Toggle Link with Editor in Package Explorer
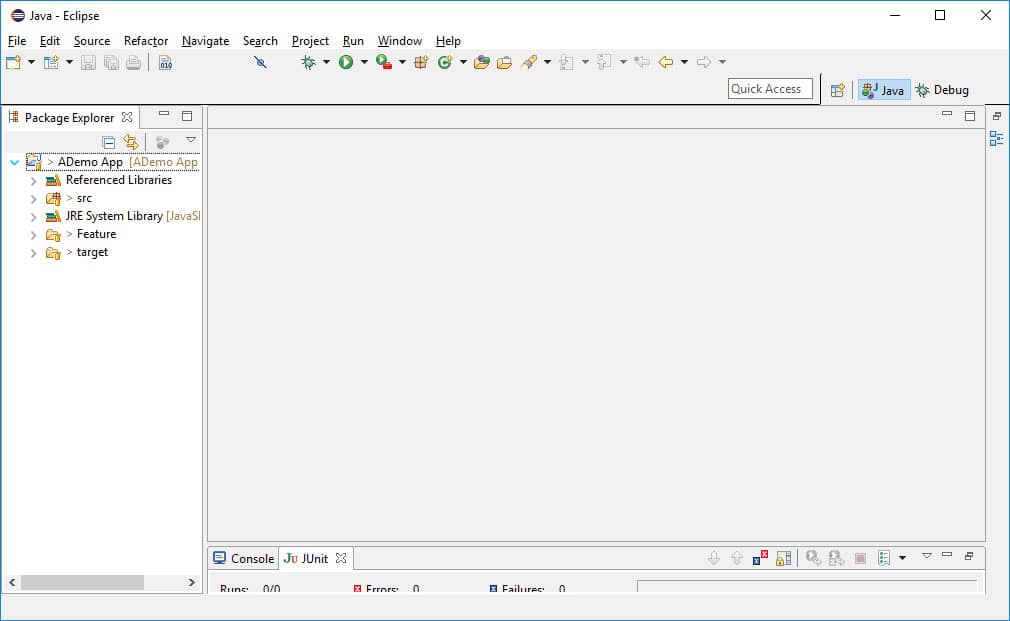This screenshot has width=1010, height=621. coord(131,142)
